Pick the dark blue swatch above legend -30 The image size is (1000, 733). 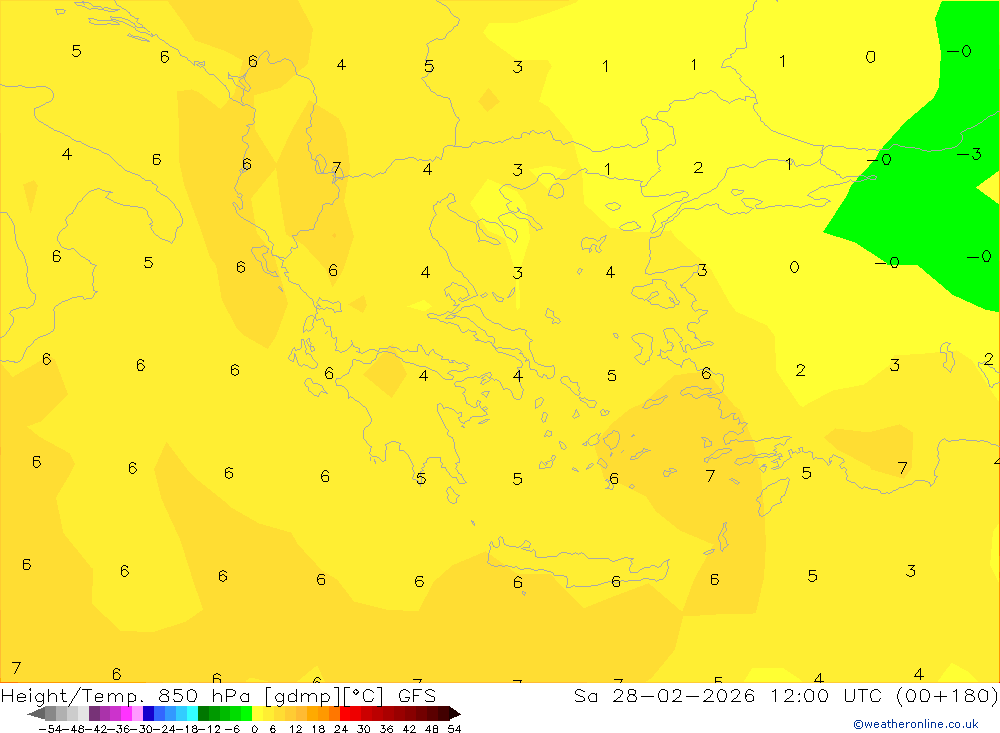[149, 713]
